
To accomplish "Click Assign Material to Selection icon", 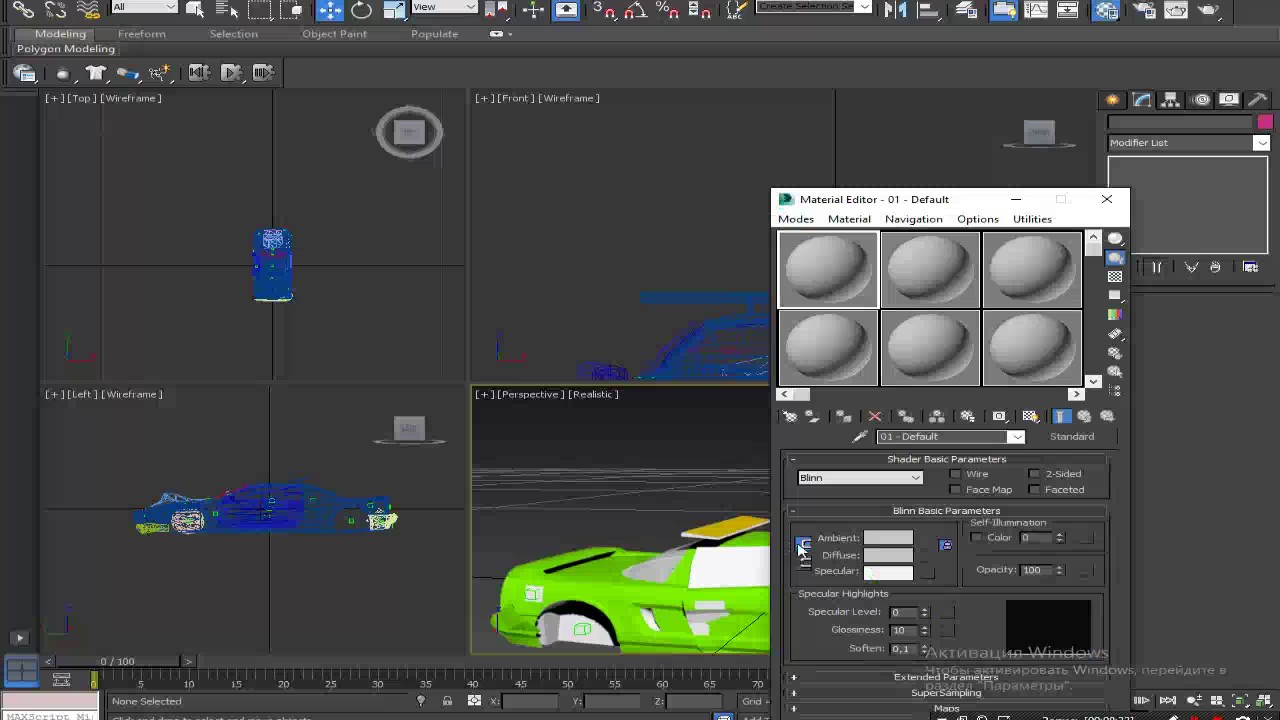I will tap(844, 416).
